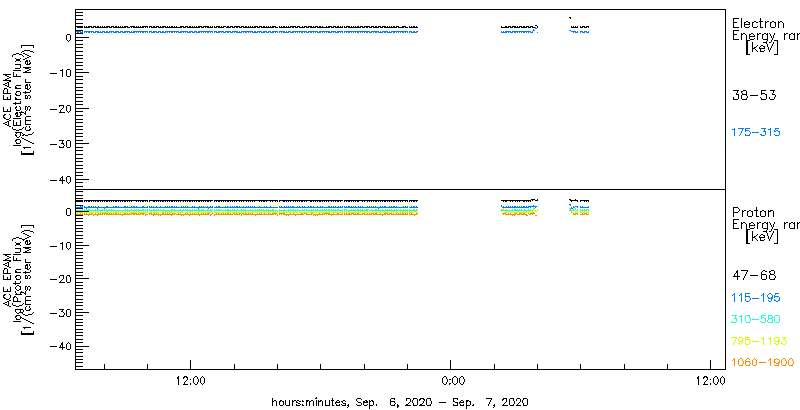Click the last 12:00 label on Sep. 7
Screen dimensions: 800x410
711,380
